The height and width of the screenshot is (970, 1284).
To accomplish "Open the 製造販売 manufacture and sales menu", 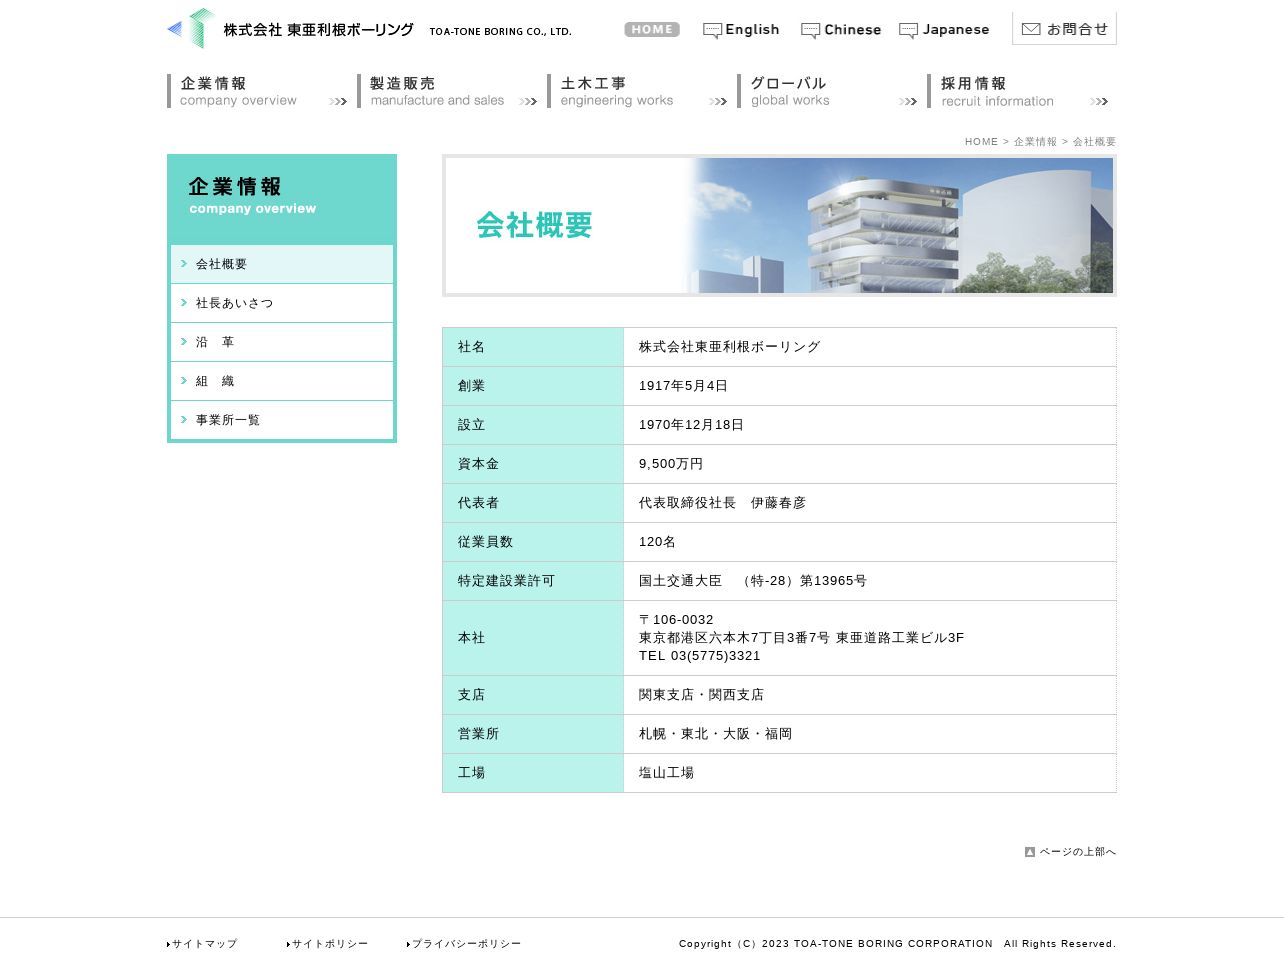I will (447, 91).
